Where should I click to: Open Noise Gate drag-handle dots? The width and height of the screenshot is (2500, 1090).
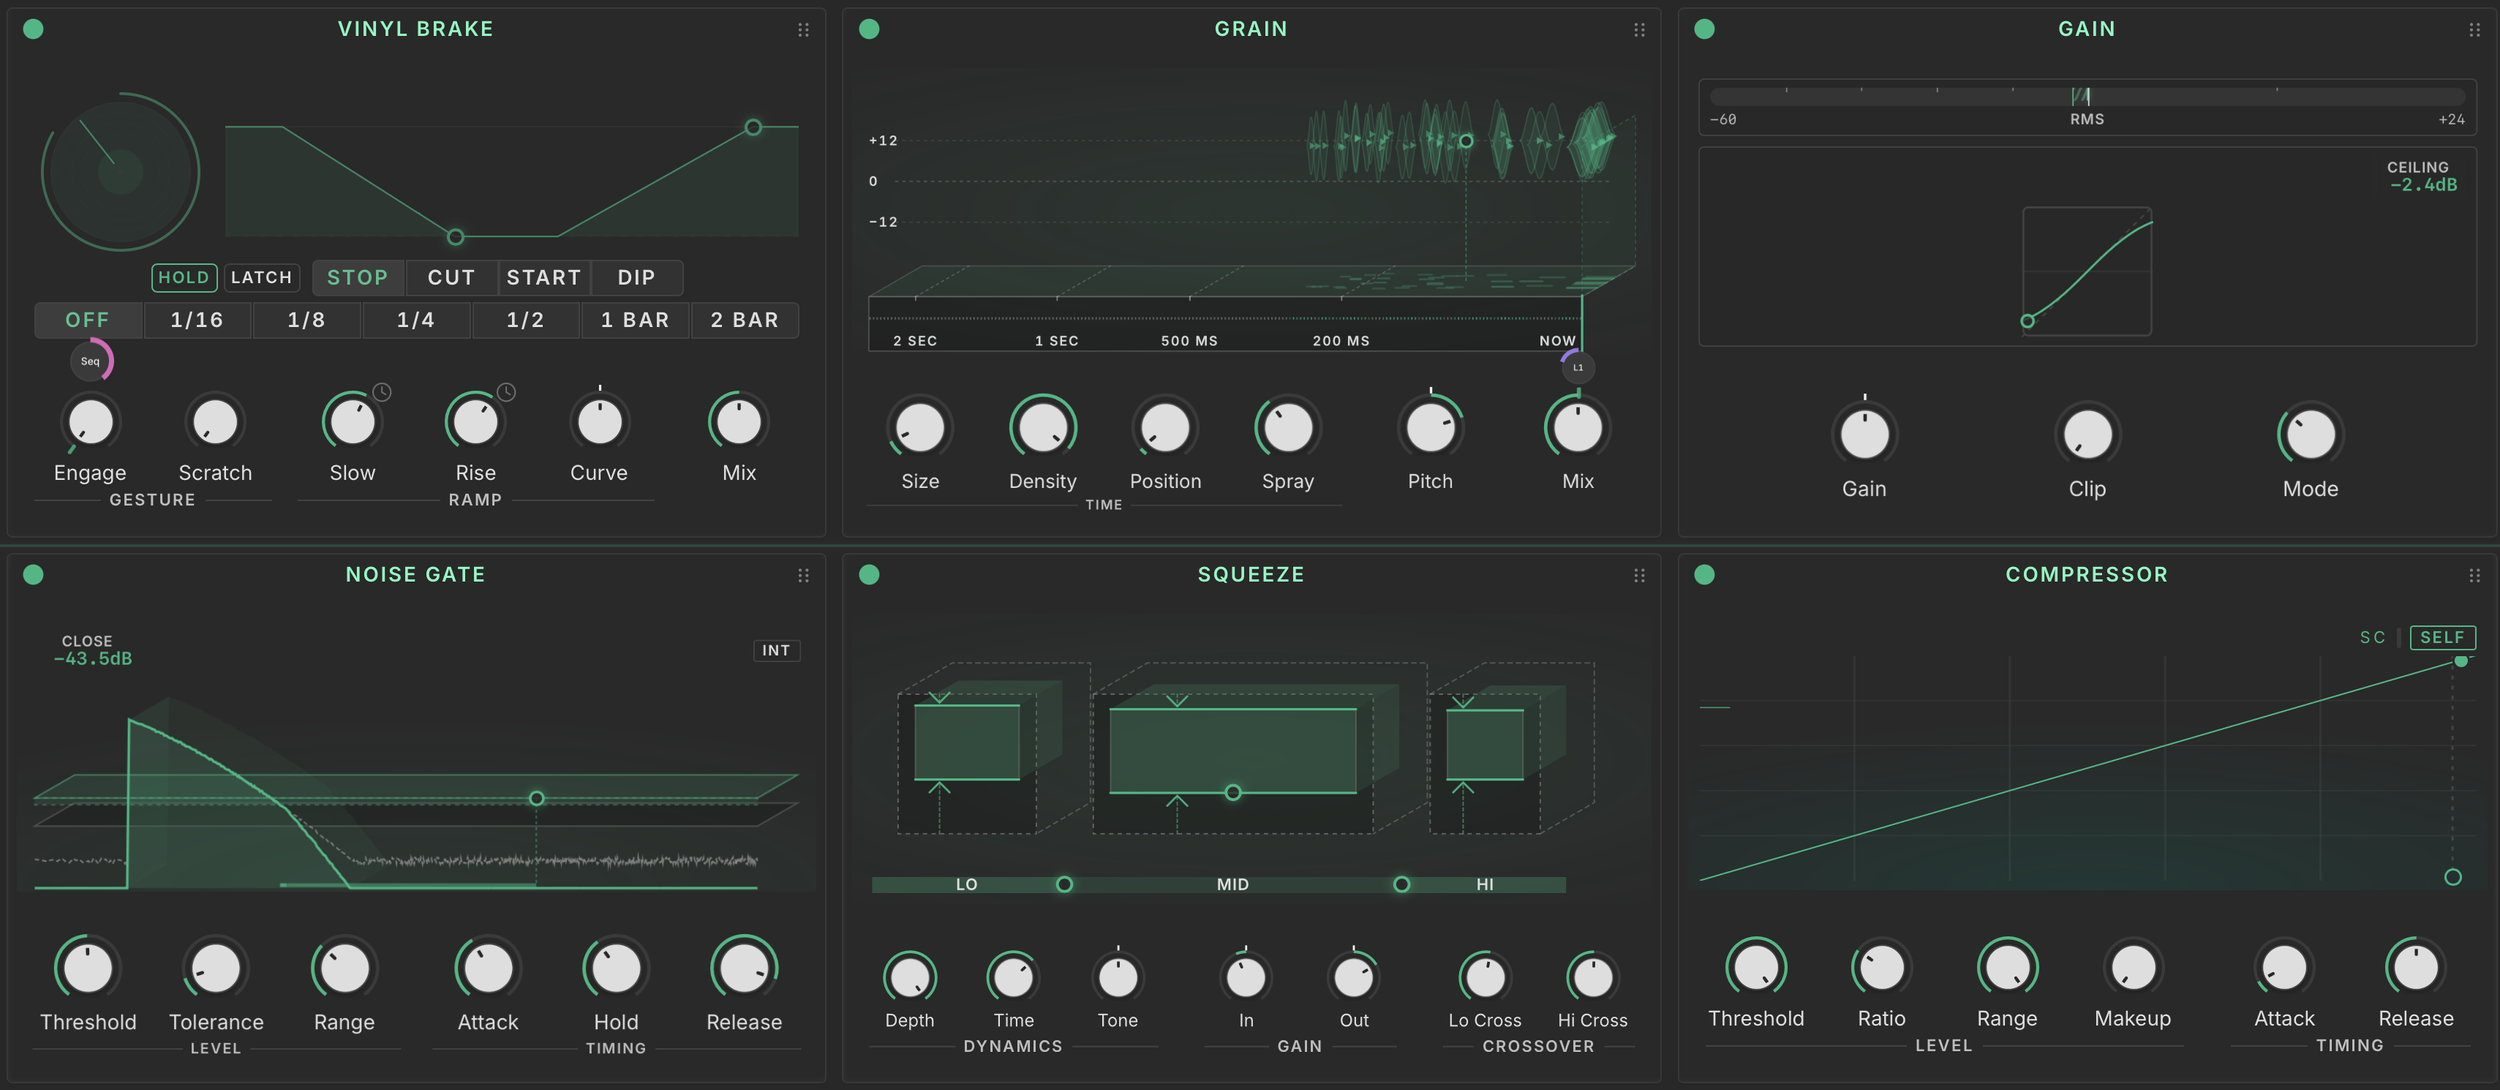[x=803, y=575]
